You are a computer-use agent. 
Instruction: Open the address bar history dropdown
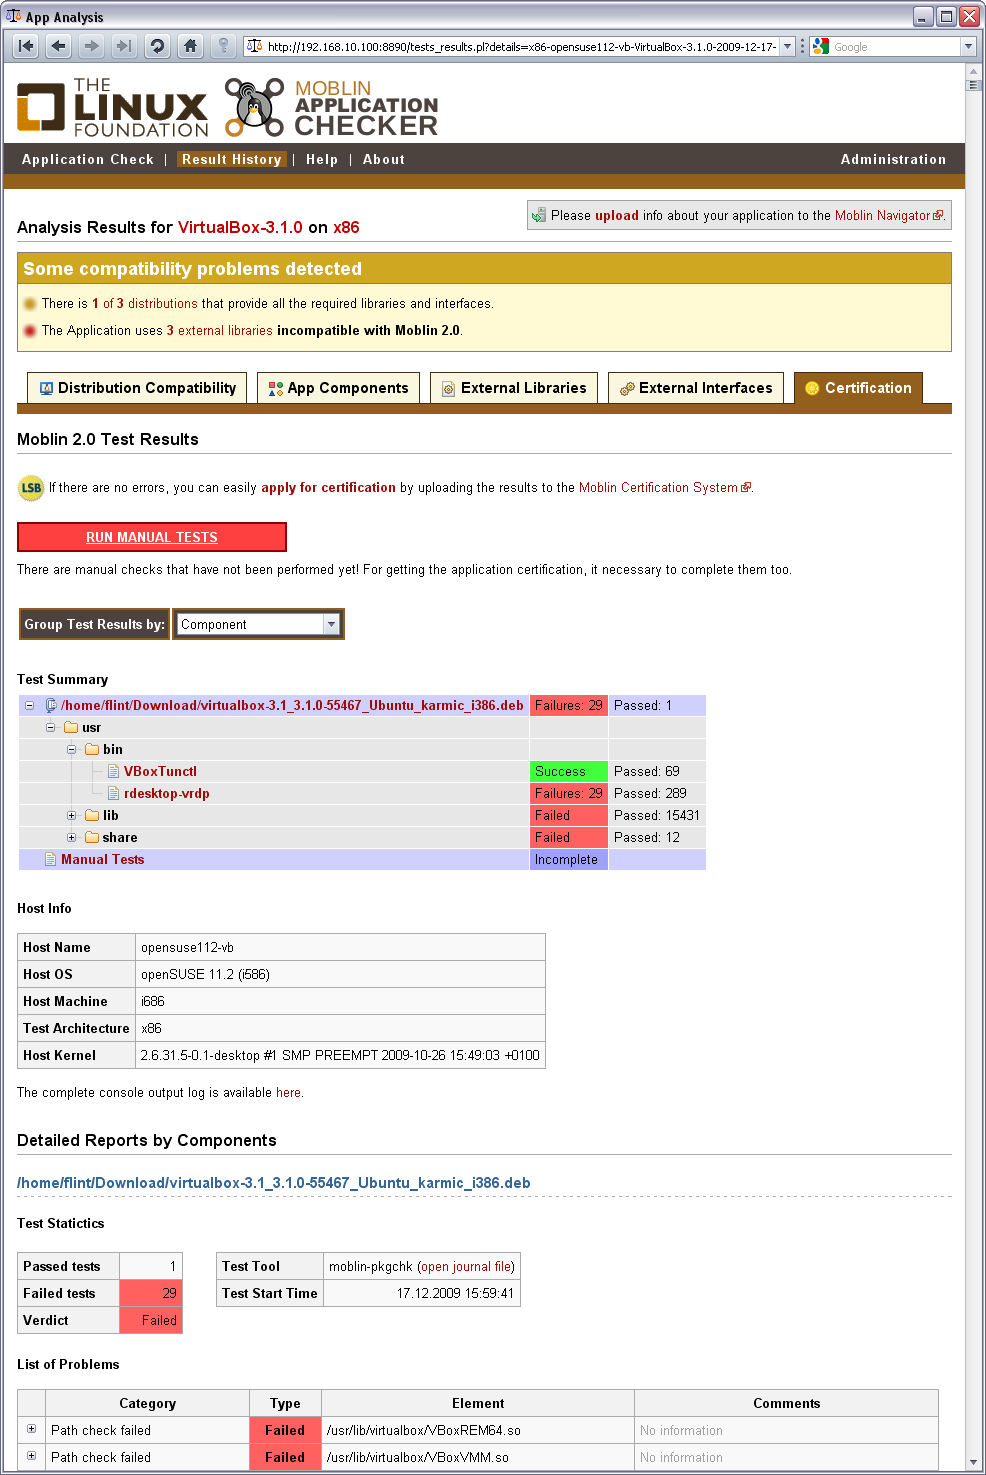[x=788, y=46]
